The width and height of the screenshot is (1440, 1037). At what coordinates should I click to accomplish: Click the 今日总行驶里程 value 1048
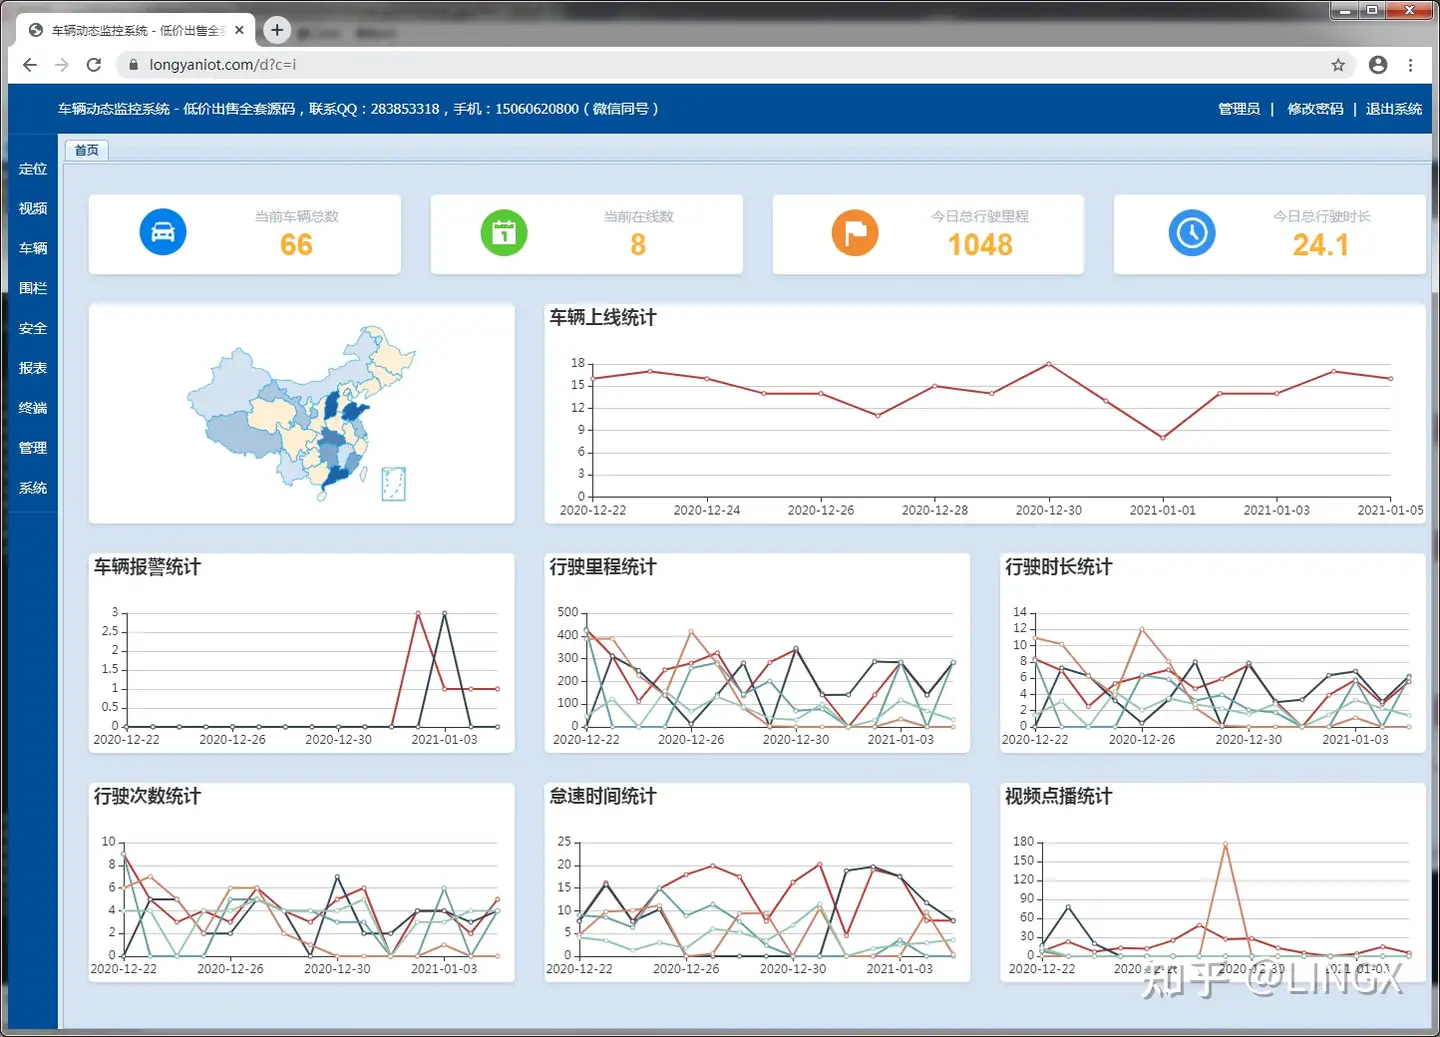[x=980, y=245]
